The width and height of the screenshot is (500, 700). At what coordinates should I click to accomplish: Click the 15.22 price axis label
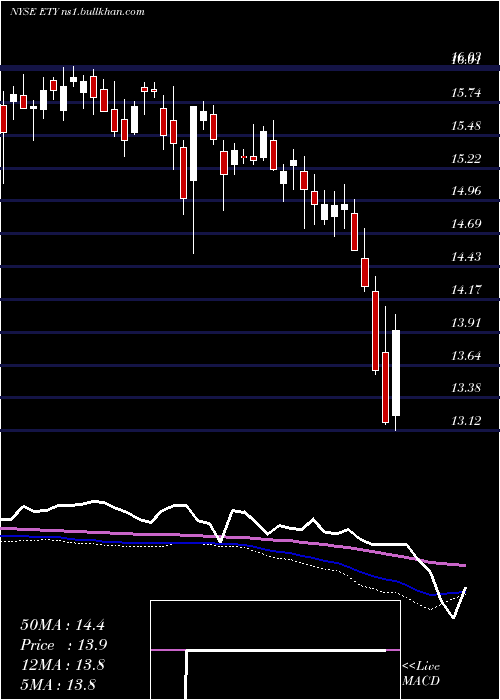466,158
